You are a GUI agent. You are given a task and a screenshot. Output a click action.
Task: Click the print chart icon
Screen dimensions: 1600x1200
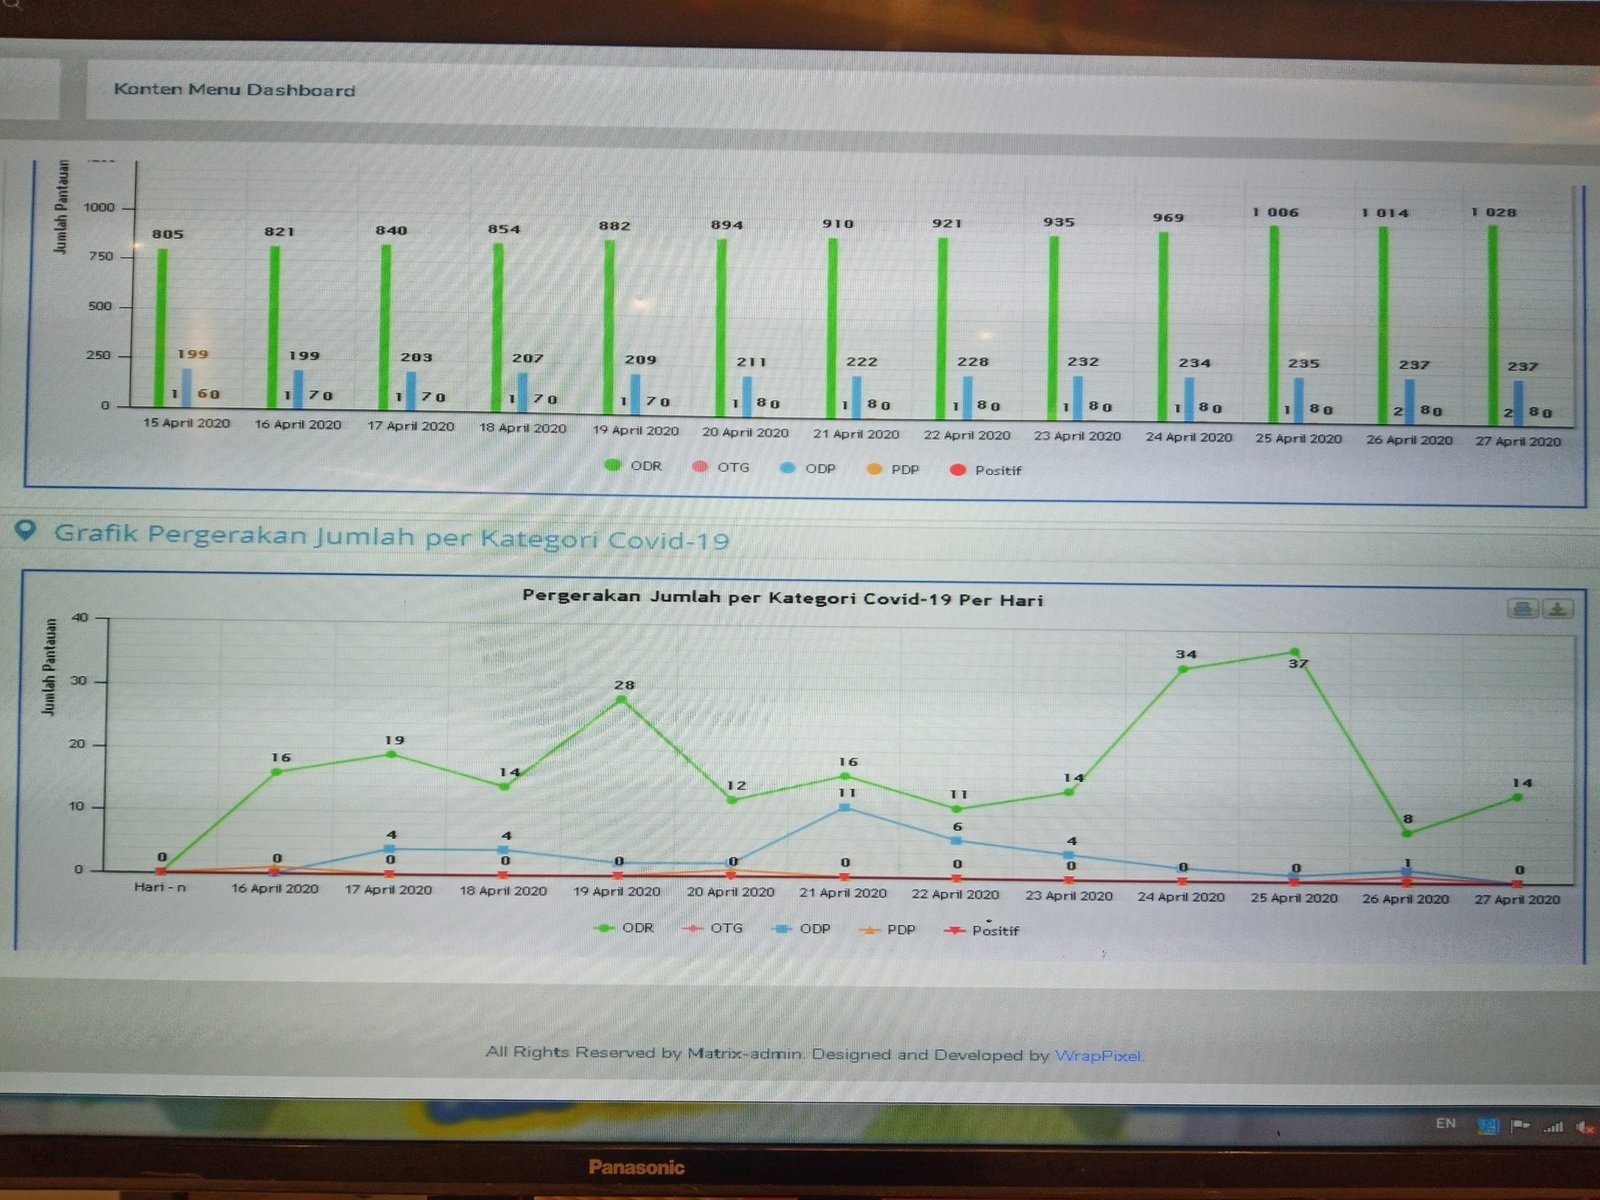[x=1522, y=608]
